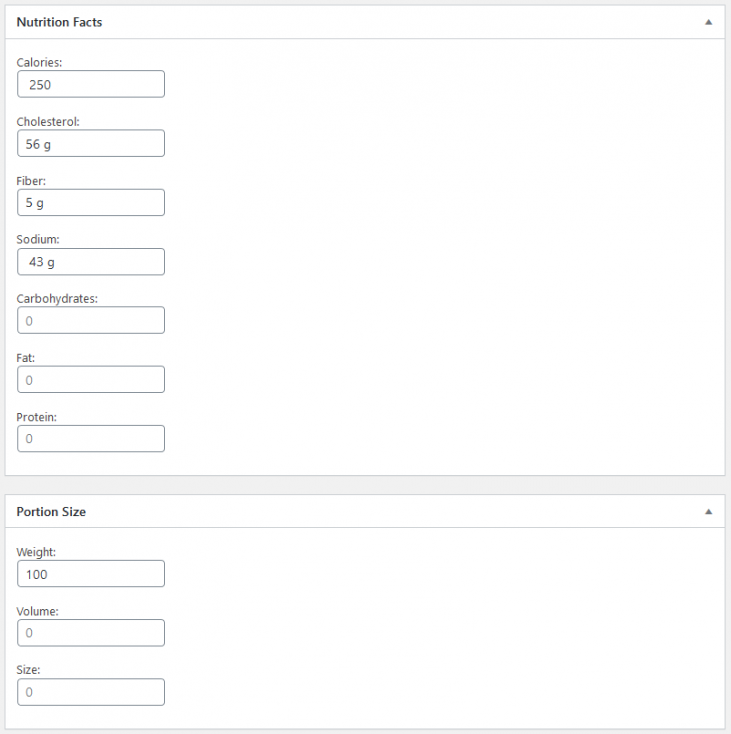Viewport: 731px width, 734px height.
Task: Click the Portion Size panel heading
Action: point(51,511)
